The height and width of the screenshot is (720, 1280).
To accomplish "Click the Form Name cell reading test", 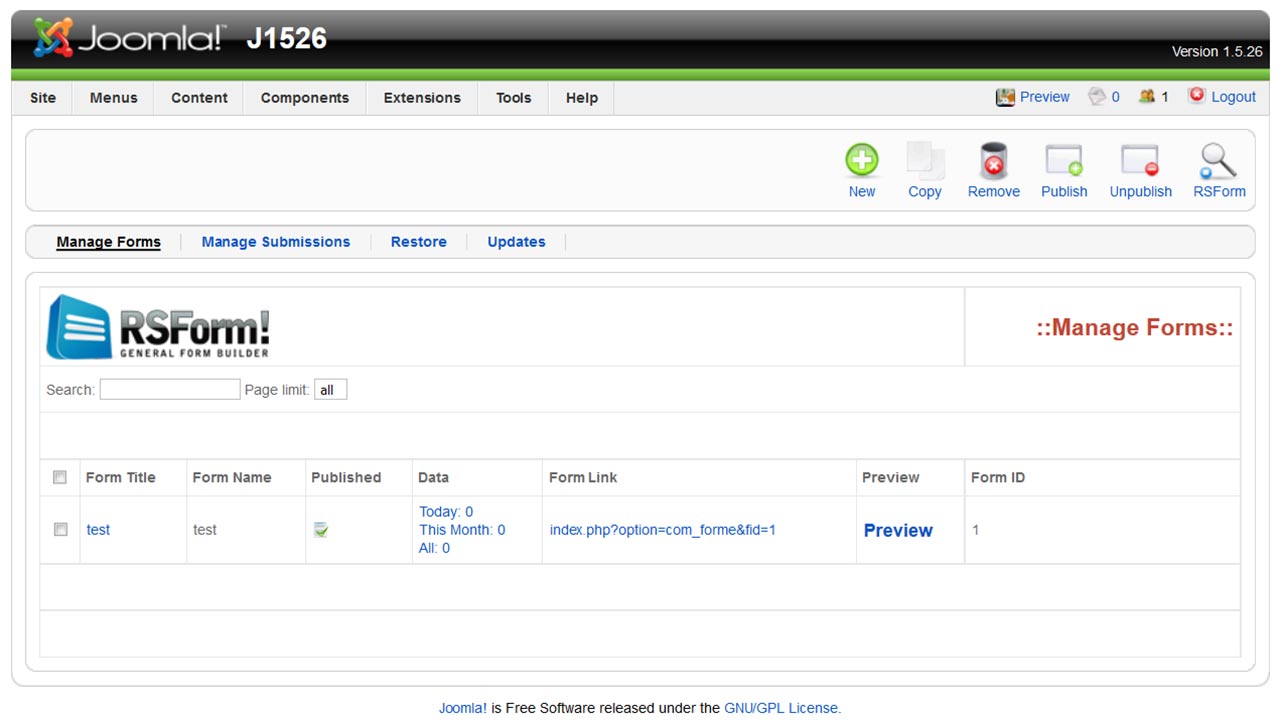I will coord(205,530).
